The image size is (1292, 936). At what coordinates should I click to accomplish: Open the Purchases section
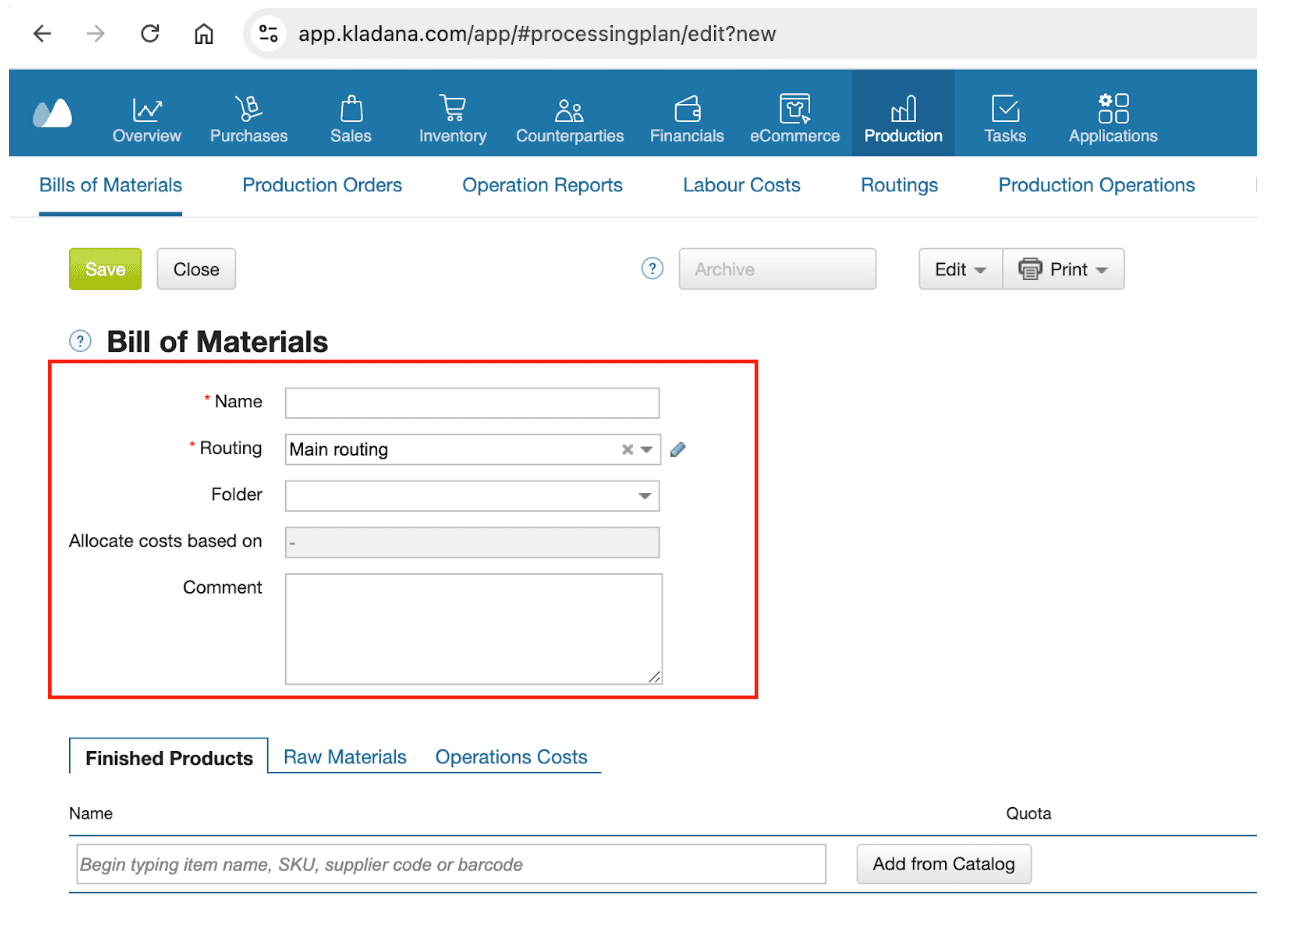pyautogui.click(x=249, y=120)
